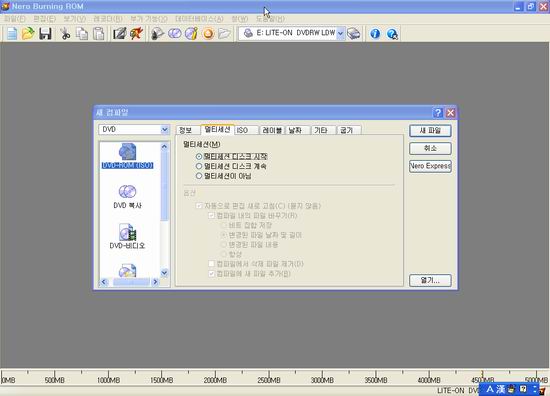550x396 pixels.
Task: Open the 레코더(R) menu
Action: (x=108, y=19)
